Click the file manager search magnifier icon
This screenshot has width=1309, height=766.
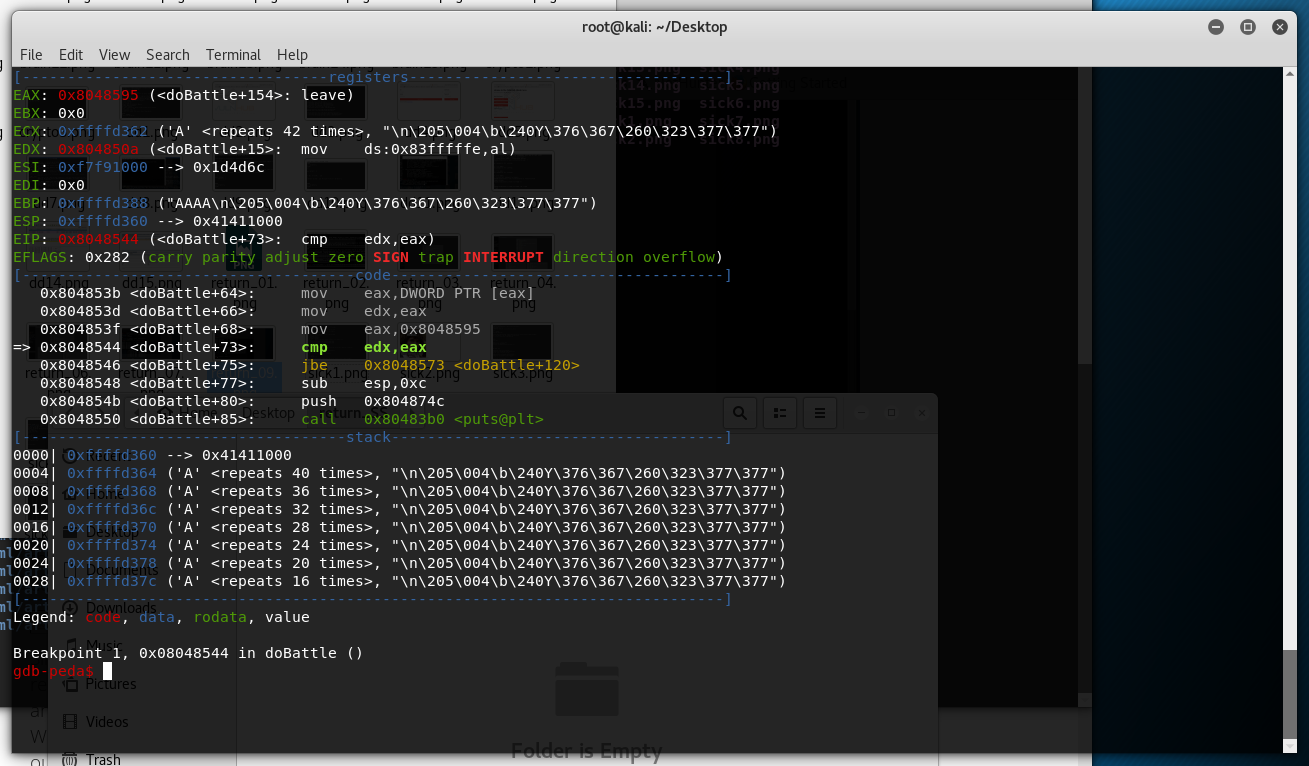739,412
